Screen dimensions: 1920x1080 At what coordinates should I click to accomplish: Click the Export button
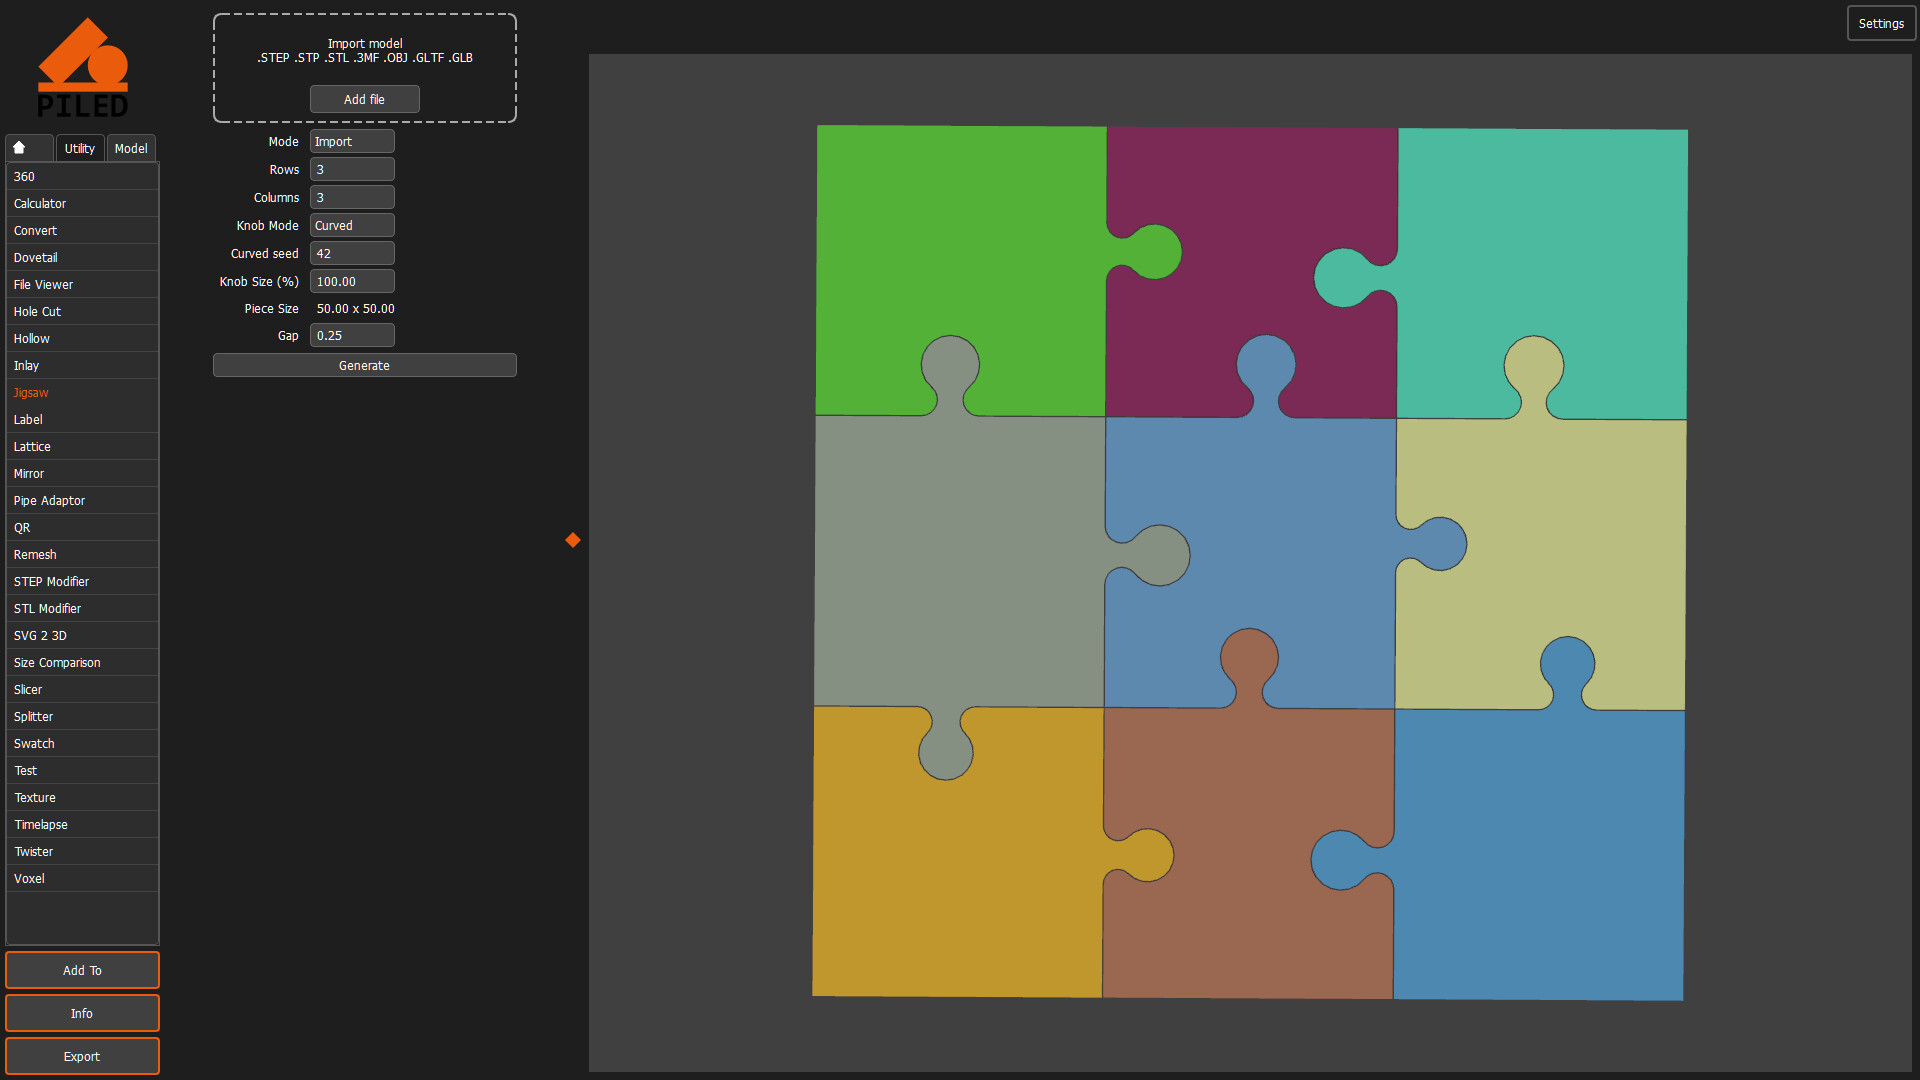(x=82, y=1057)
